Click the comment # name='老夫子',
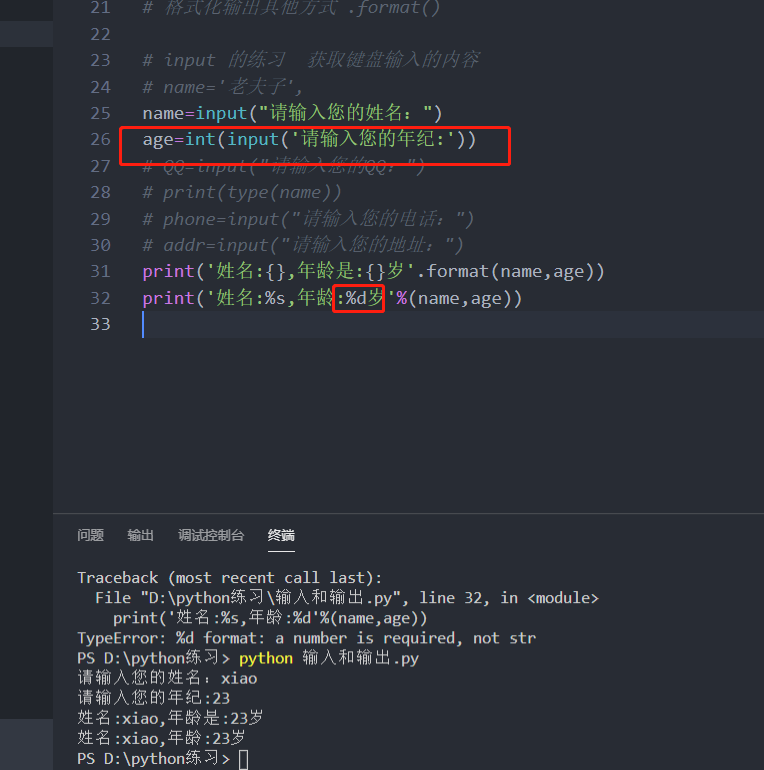The width and height of the screenshot is (764, 770). point(223,87)
